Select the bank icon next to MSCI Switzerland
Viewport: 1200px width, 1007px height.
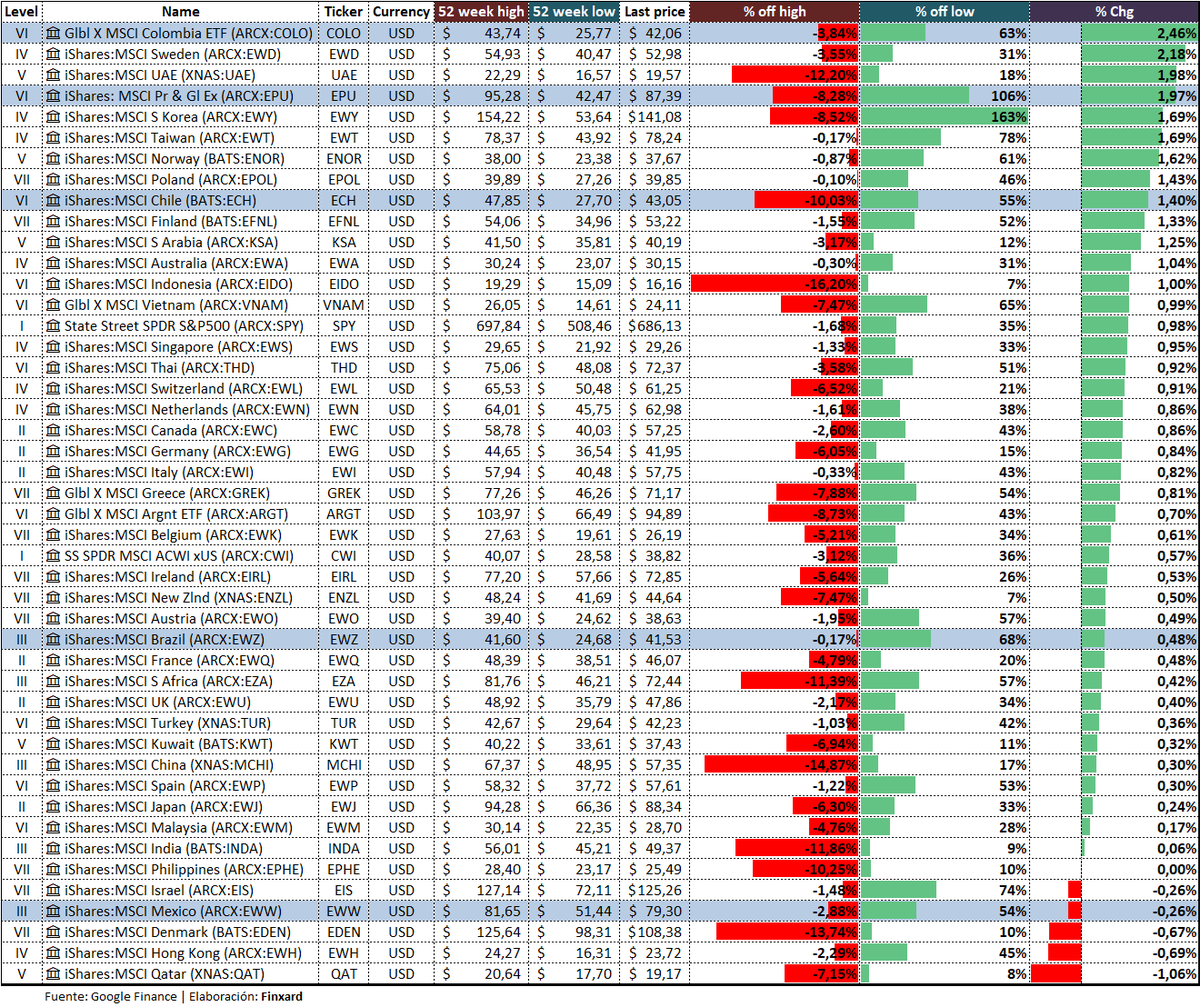[x=53, y=388]
